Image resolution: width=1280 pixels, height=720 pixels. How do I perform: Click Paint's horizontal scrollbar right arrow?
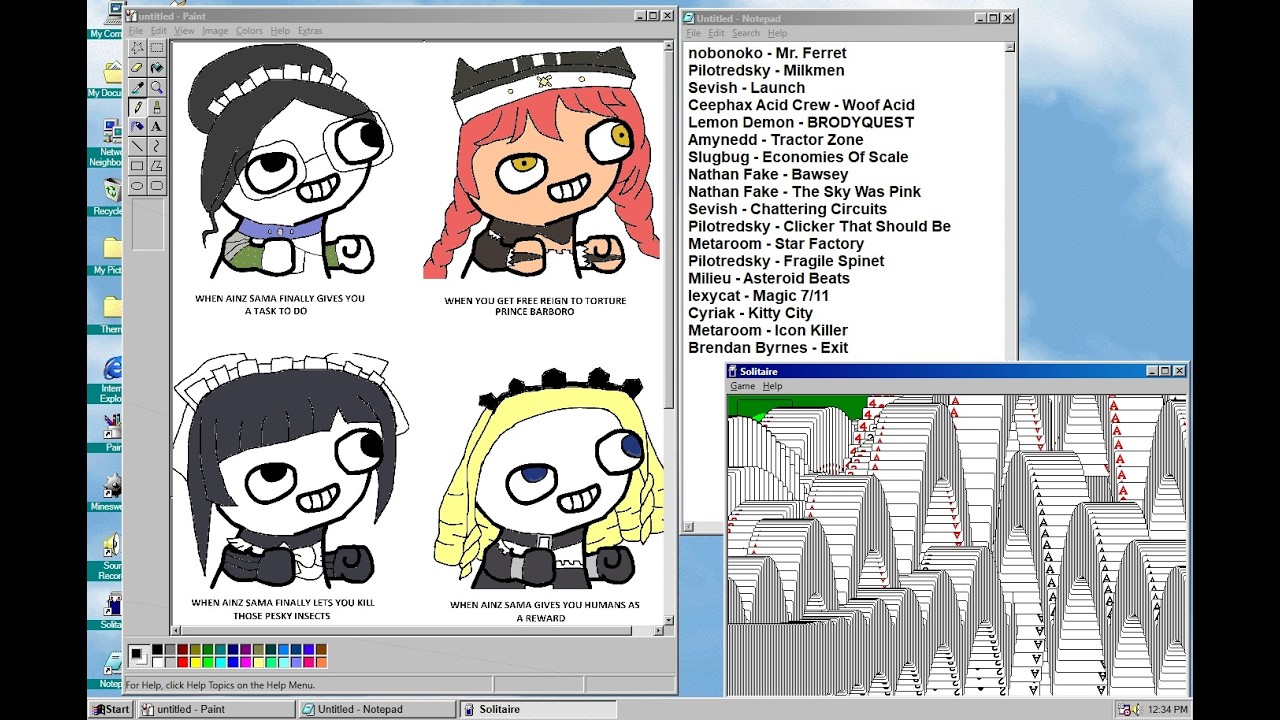[x=659, y=630]
